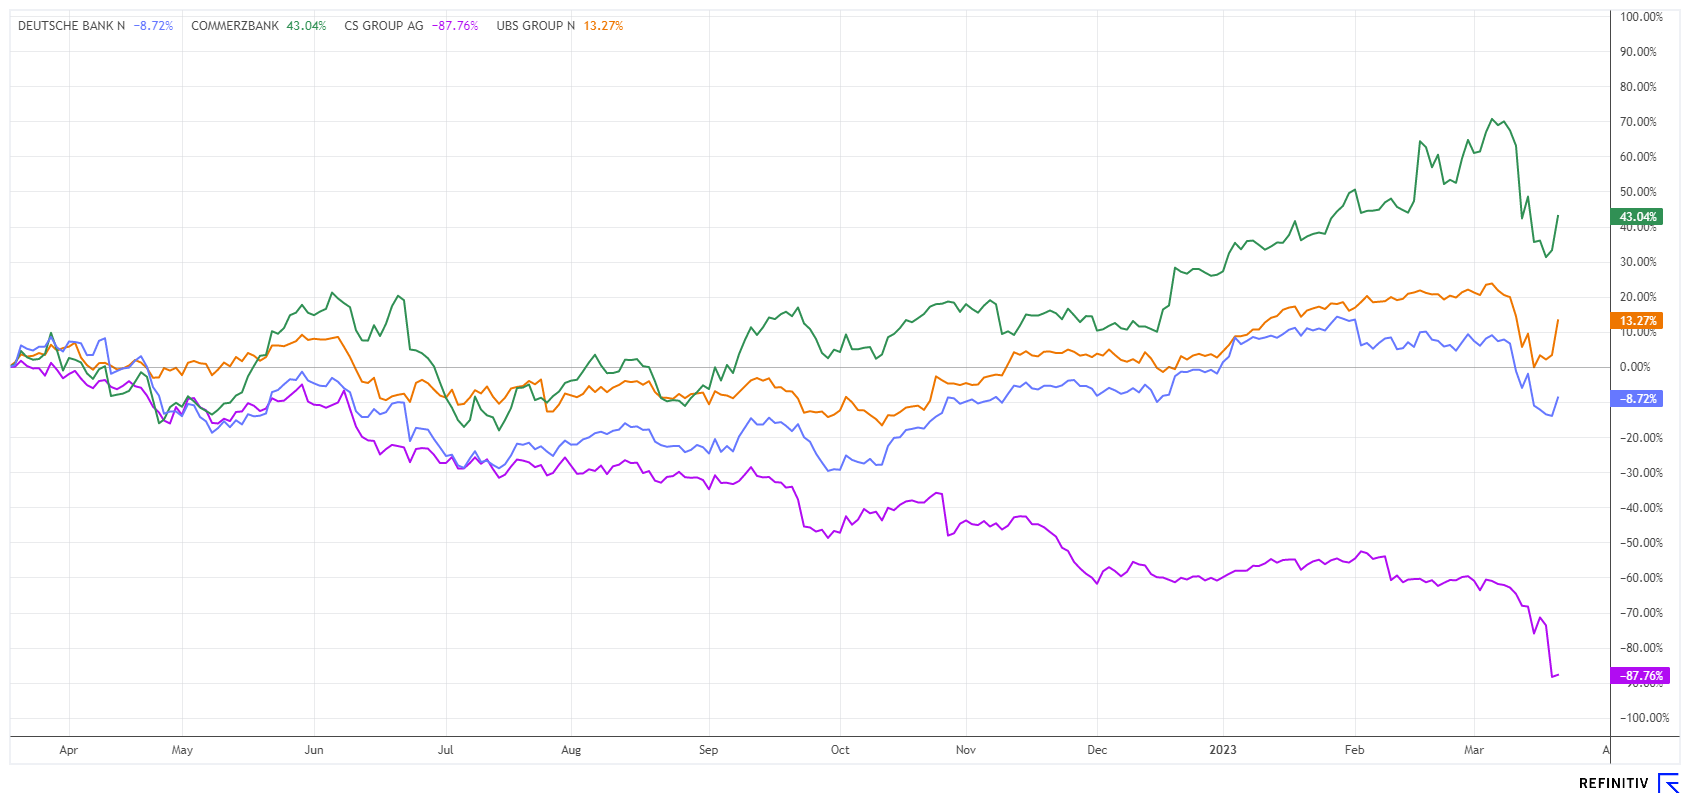
Task: Select the COMMERZBANK legend label
Action: pos(235,26)
